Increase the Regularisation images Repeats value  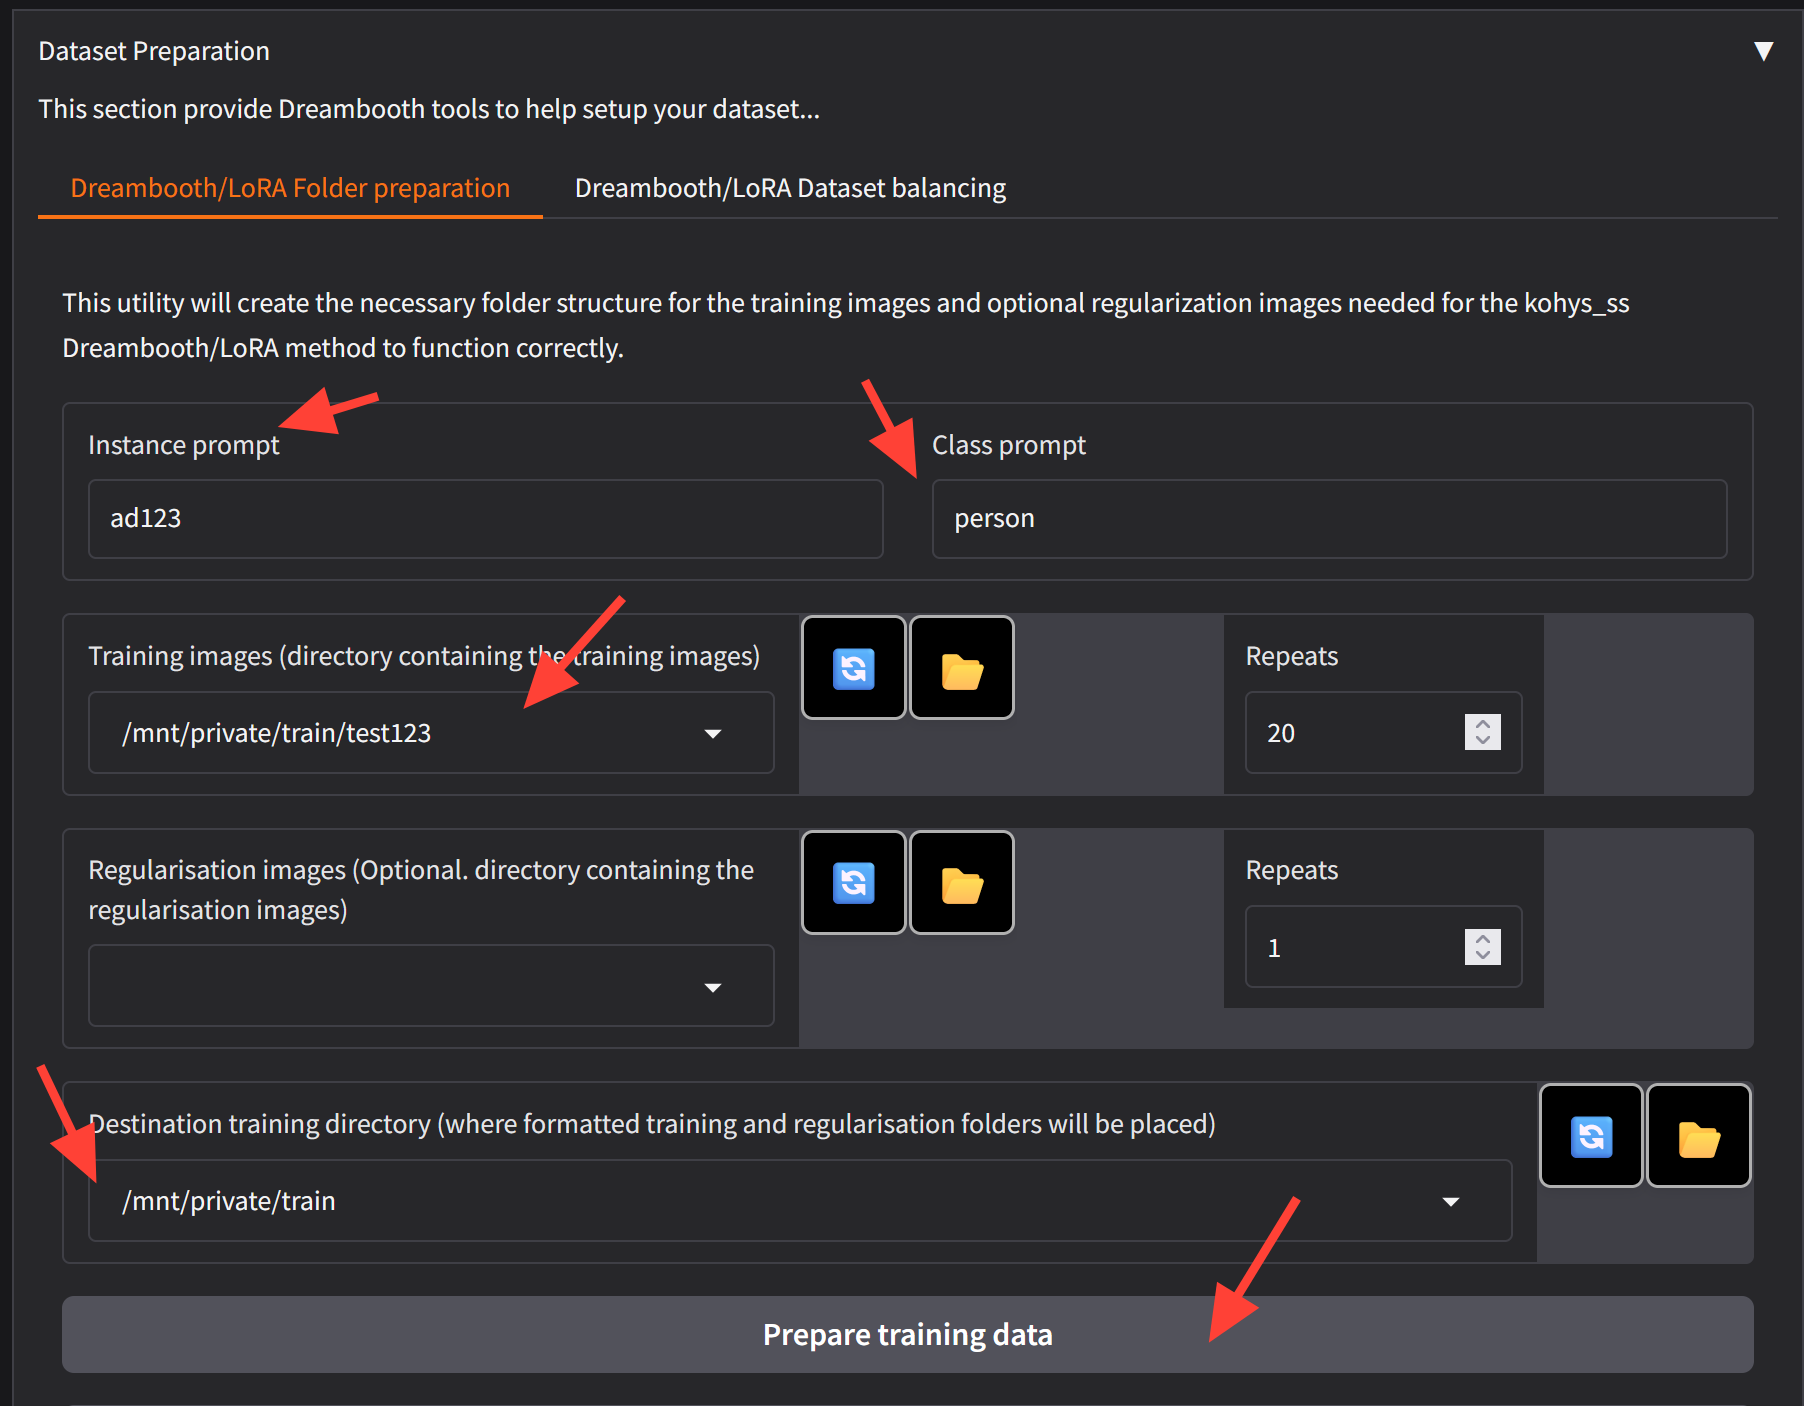[1483, 938]
